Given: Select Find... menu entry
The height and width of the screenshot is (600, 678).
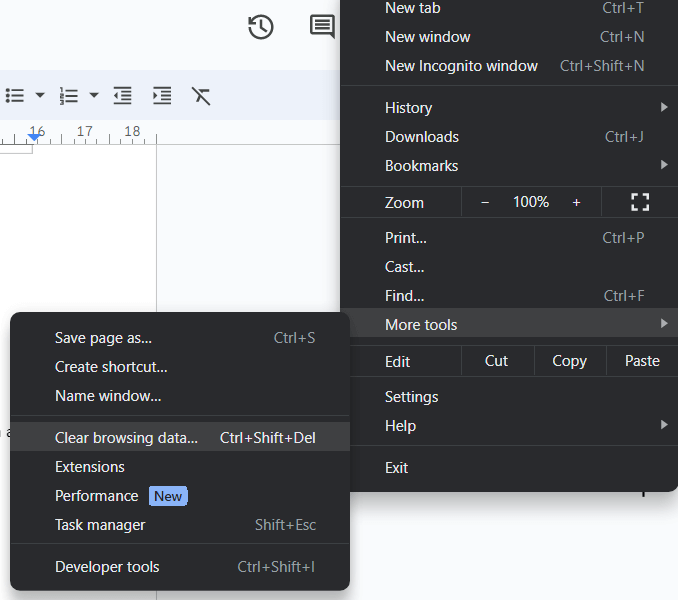Looking at the screenshot, I should (x=509, y=296).
